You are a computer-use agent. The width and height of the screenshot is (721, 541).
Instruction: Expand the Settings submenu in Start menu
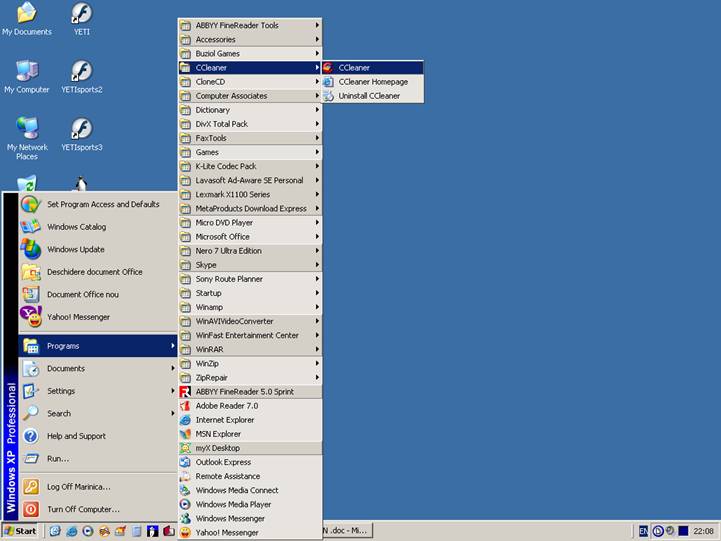click(x=61, y=391)
